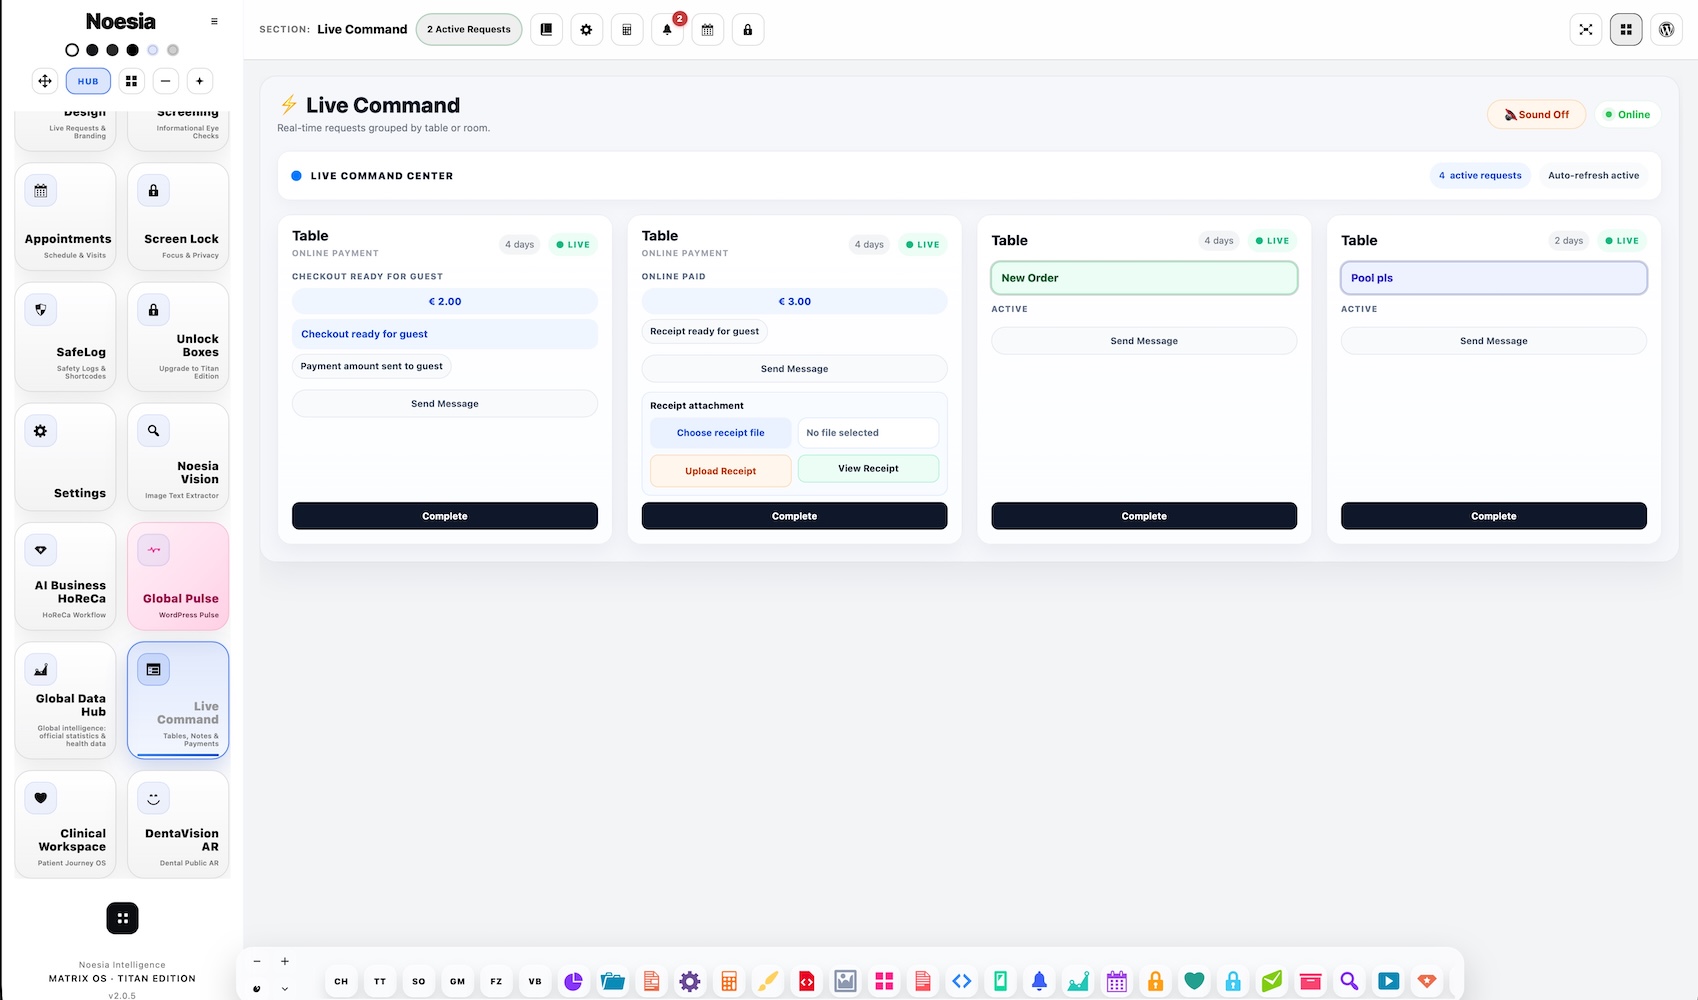This screenshot has height=1000, width=1698.
Task: Select the light blue theme circle
Action: [x=152, y=50]
